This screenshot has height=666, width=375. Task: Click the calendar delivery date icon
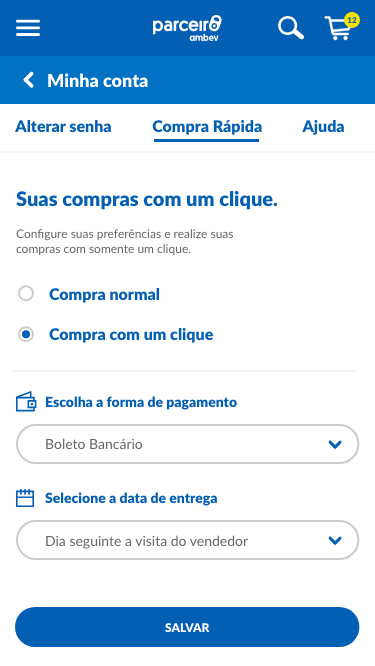tap(25, 498)
